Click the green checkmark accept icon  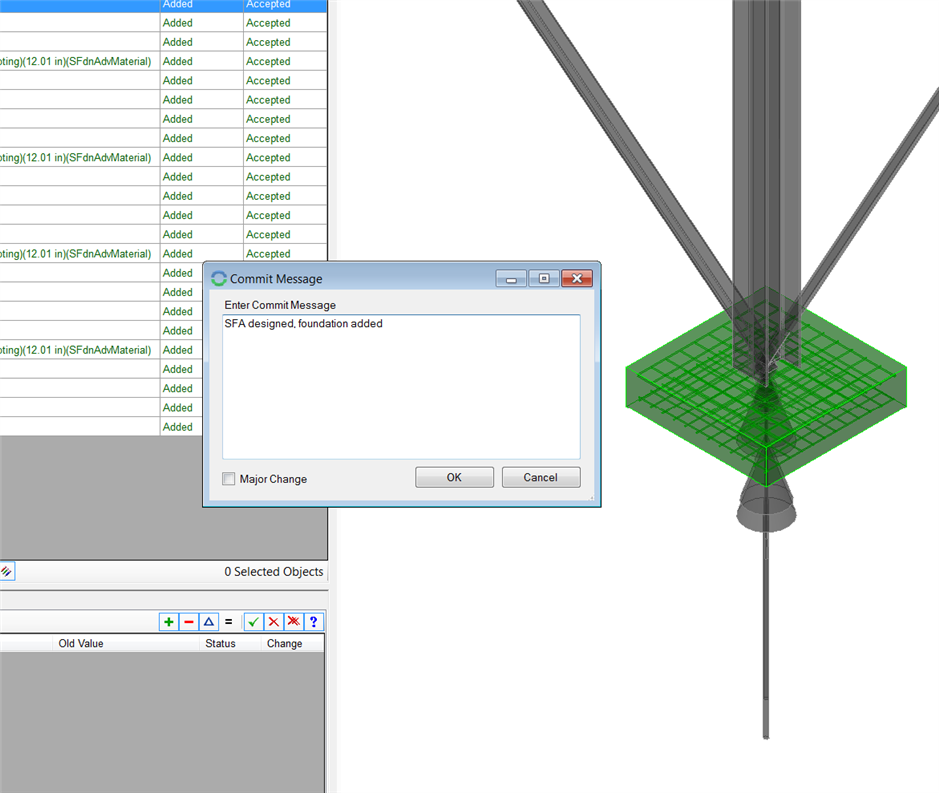pyautogui.click(x=254, y=622)
